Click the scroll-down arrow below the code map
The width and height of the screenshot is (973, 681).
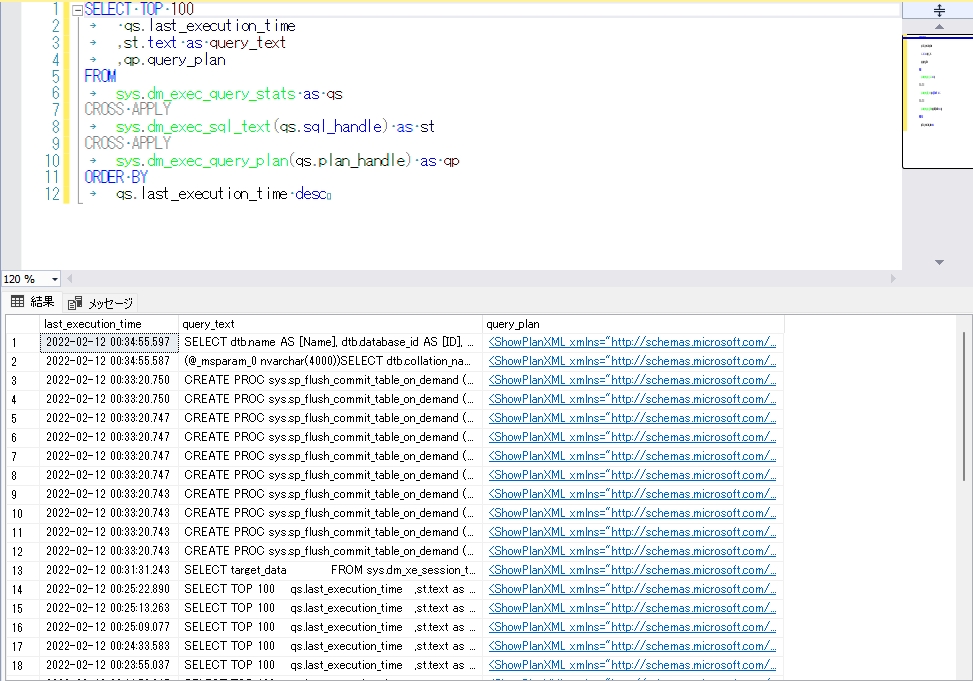[938, 261]
